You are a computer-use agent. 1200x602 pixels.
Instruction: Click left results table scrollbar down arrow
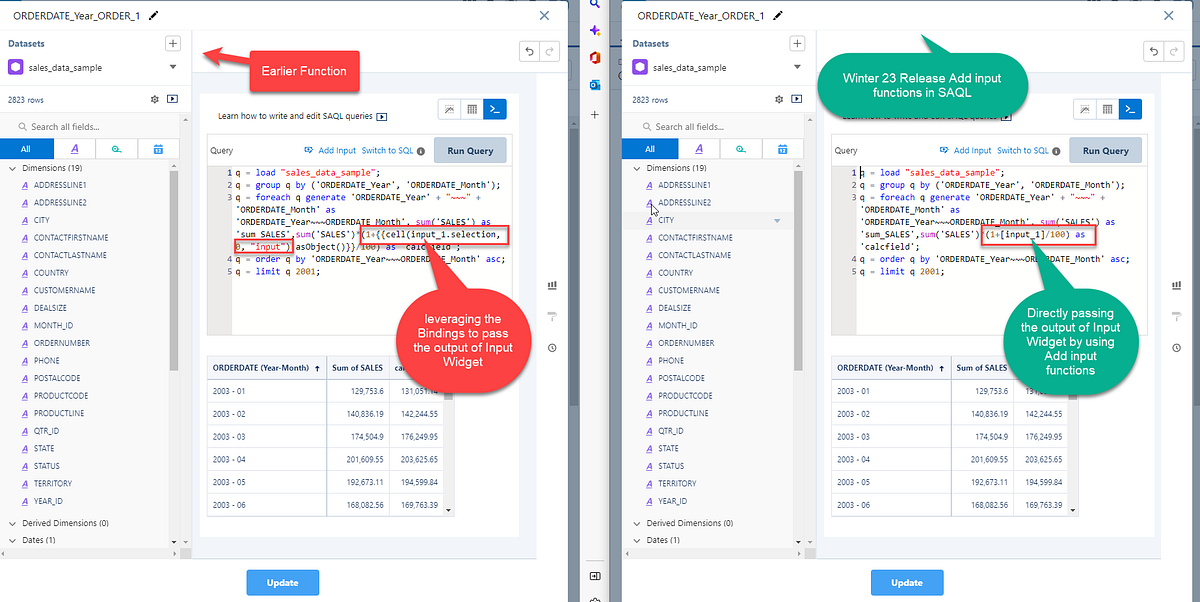[x=449, y=510]
